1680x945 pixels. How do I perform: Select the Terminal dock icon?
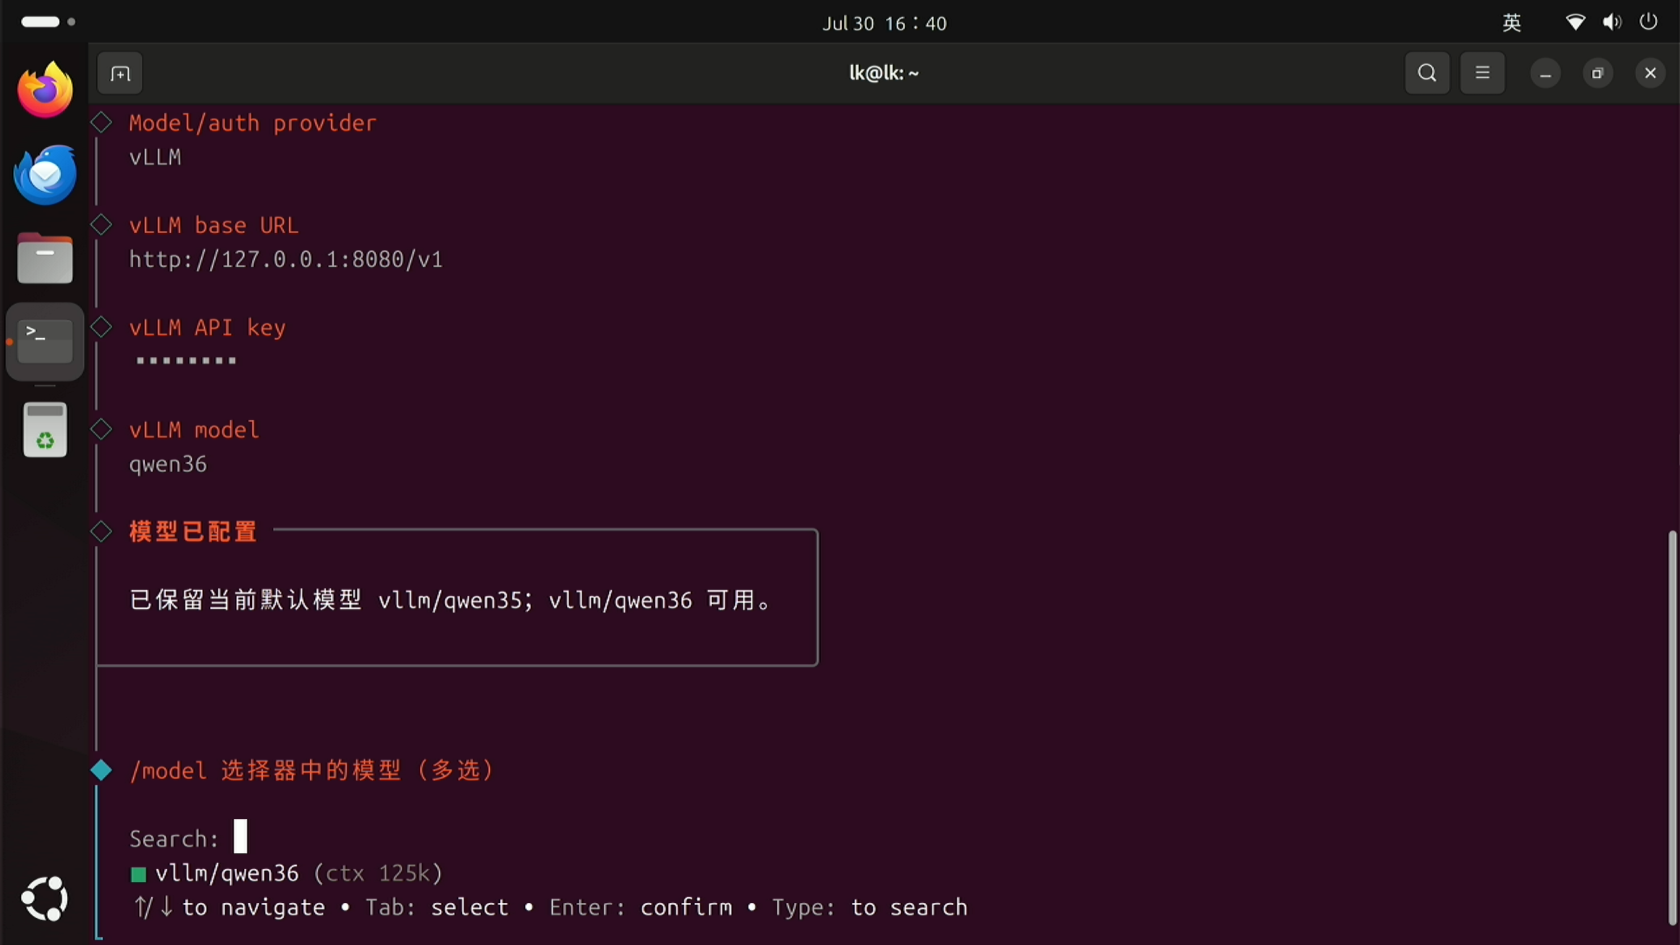[45, 342]
